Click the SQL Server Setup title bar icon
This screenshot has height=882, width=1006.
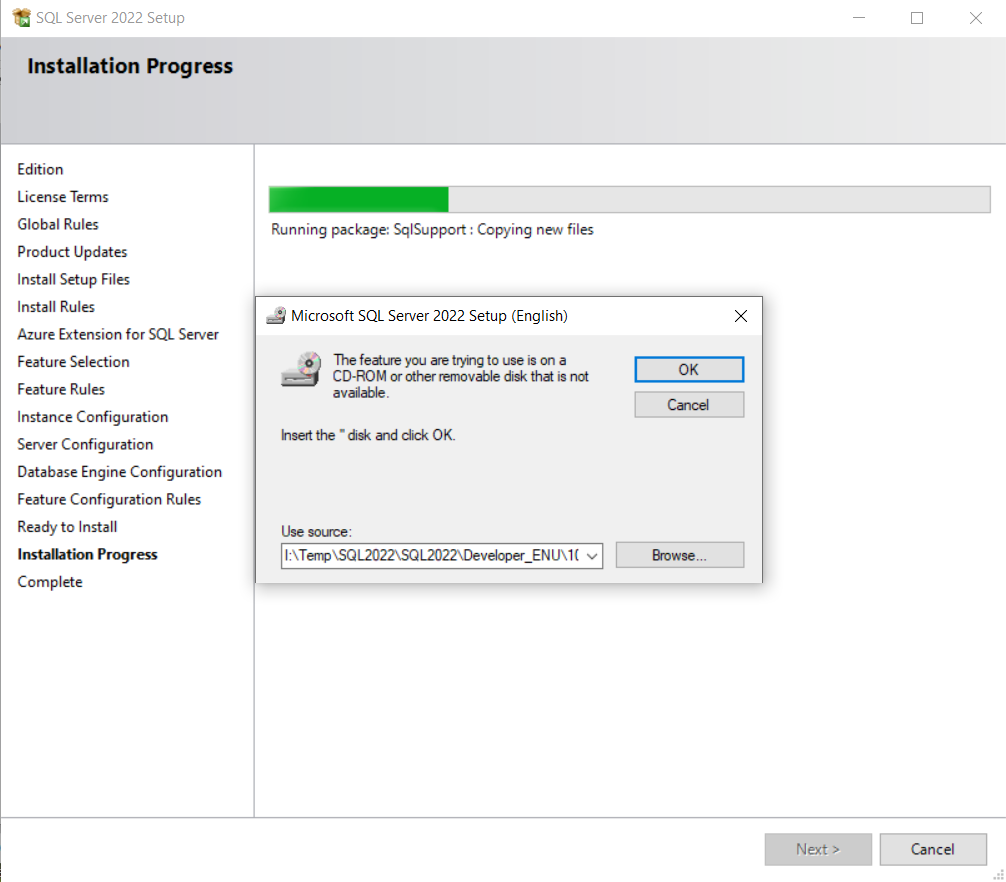click(x=21, y=18)
